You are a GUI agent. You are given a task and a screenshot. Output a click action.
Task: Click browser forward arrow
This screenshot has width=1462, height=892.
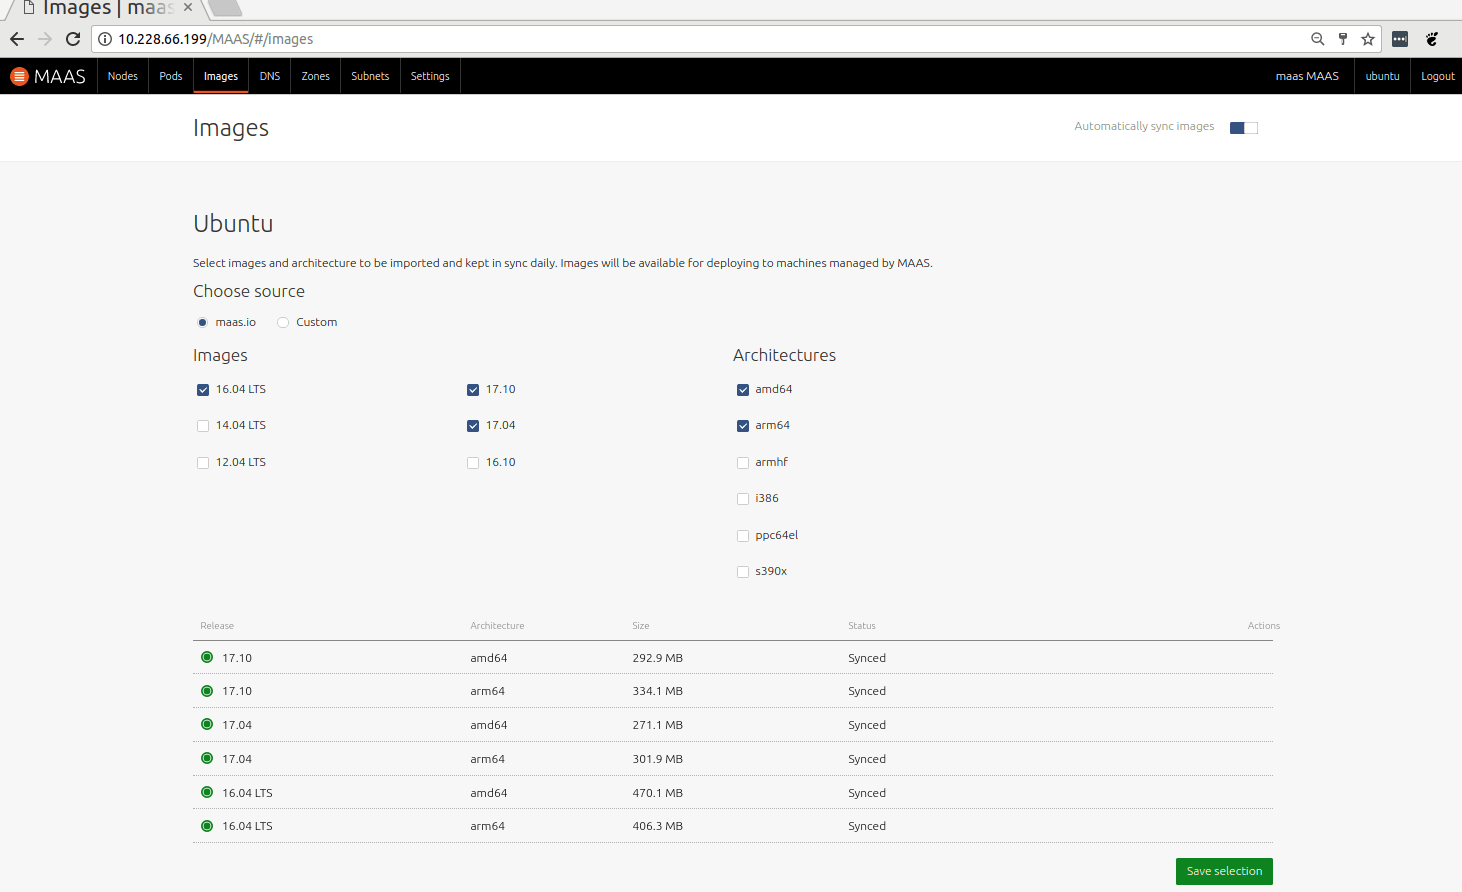pyautogui.click(x=45, y=39)
